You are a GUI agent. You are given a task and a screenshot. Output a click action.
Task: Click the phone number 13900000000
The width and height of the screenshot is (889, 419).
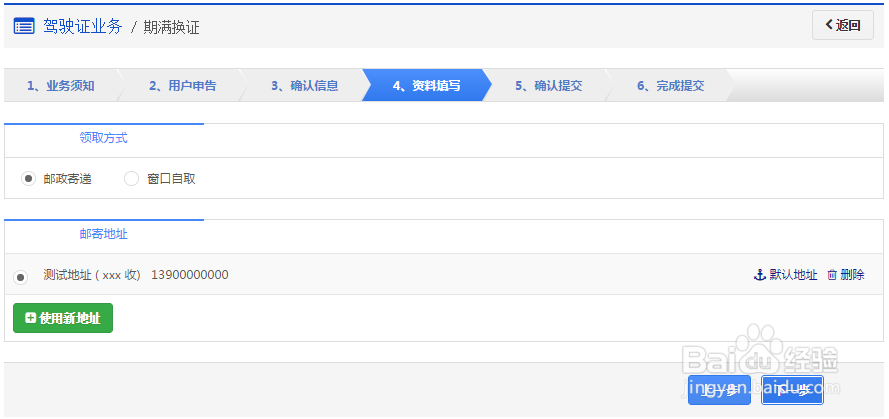tap(190, 275)
